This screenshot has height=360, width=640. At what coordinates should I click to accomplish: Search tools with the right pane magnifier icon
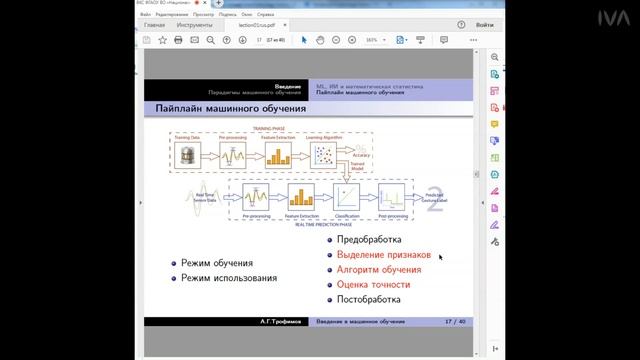[x=495, y=57]
